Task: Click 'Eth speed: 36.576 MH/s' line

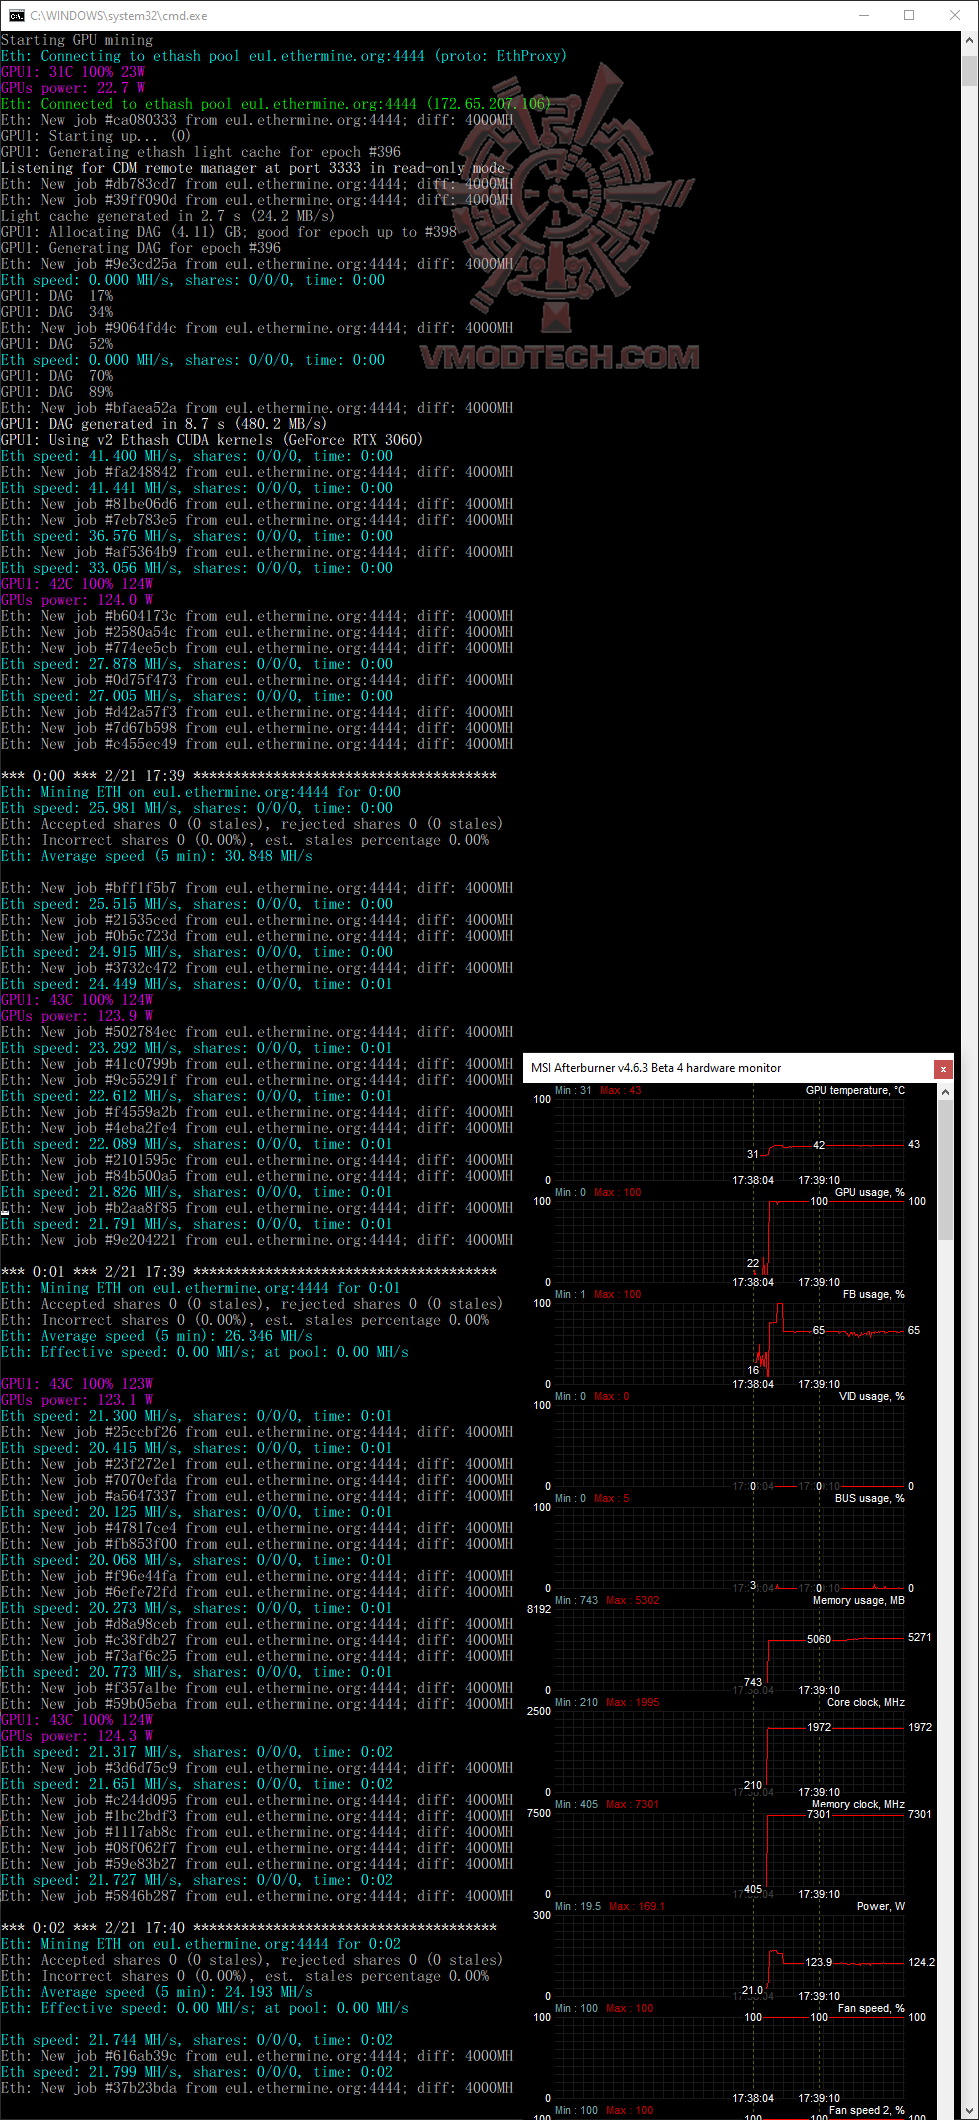Action: pos(197,536)
